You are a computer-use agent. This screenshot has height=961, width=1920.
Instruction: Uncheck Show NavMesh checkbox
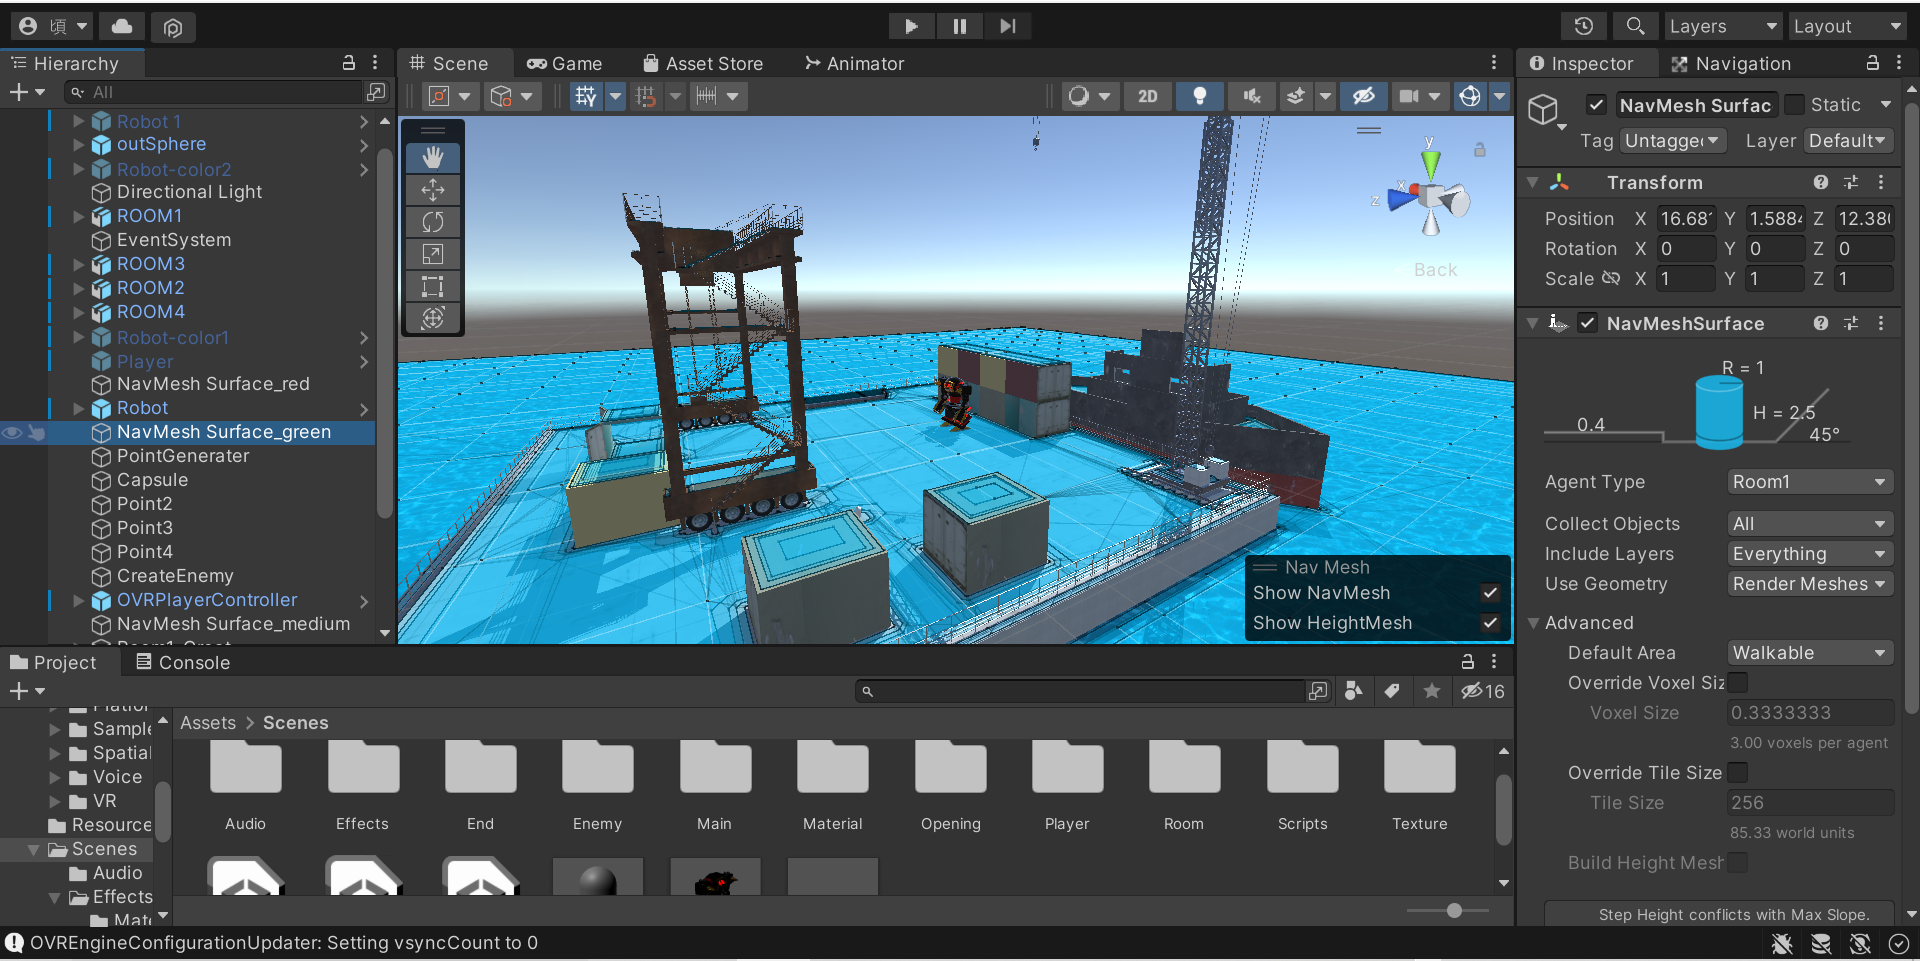coord(1490,593)
